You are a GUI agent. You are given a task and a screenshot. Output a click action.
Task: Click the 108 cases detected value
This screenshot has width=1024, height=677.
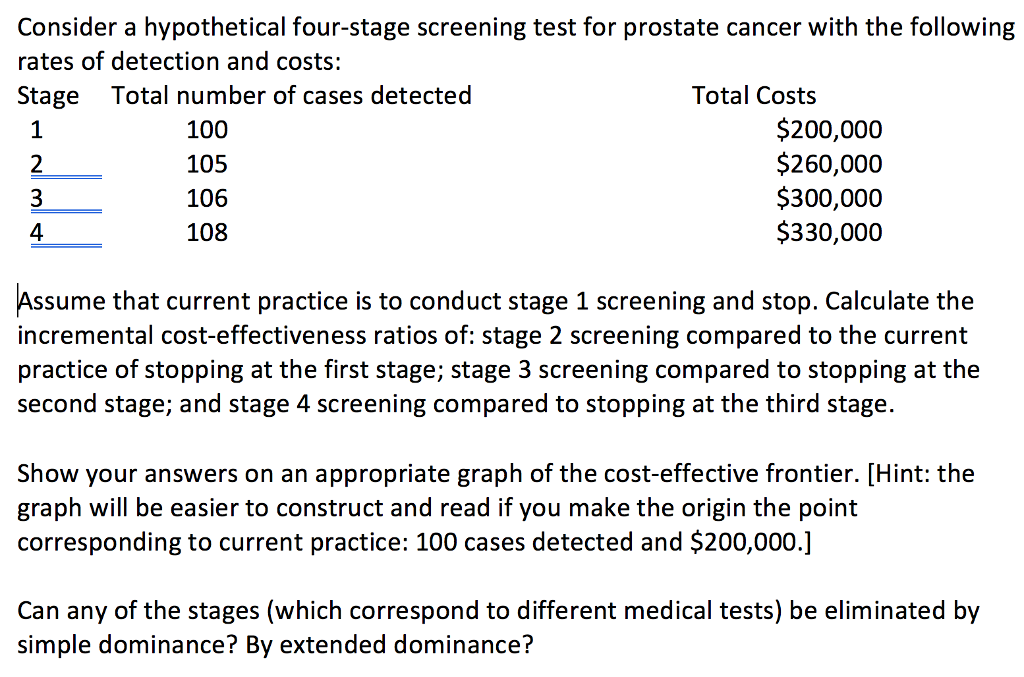[207, 232]
